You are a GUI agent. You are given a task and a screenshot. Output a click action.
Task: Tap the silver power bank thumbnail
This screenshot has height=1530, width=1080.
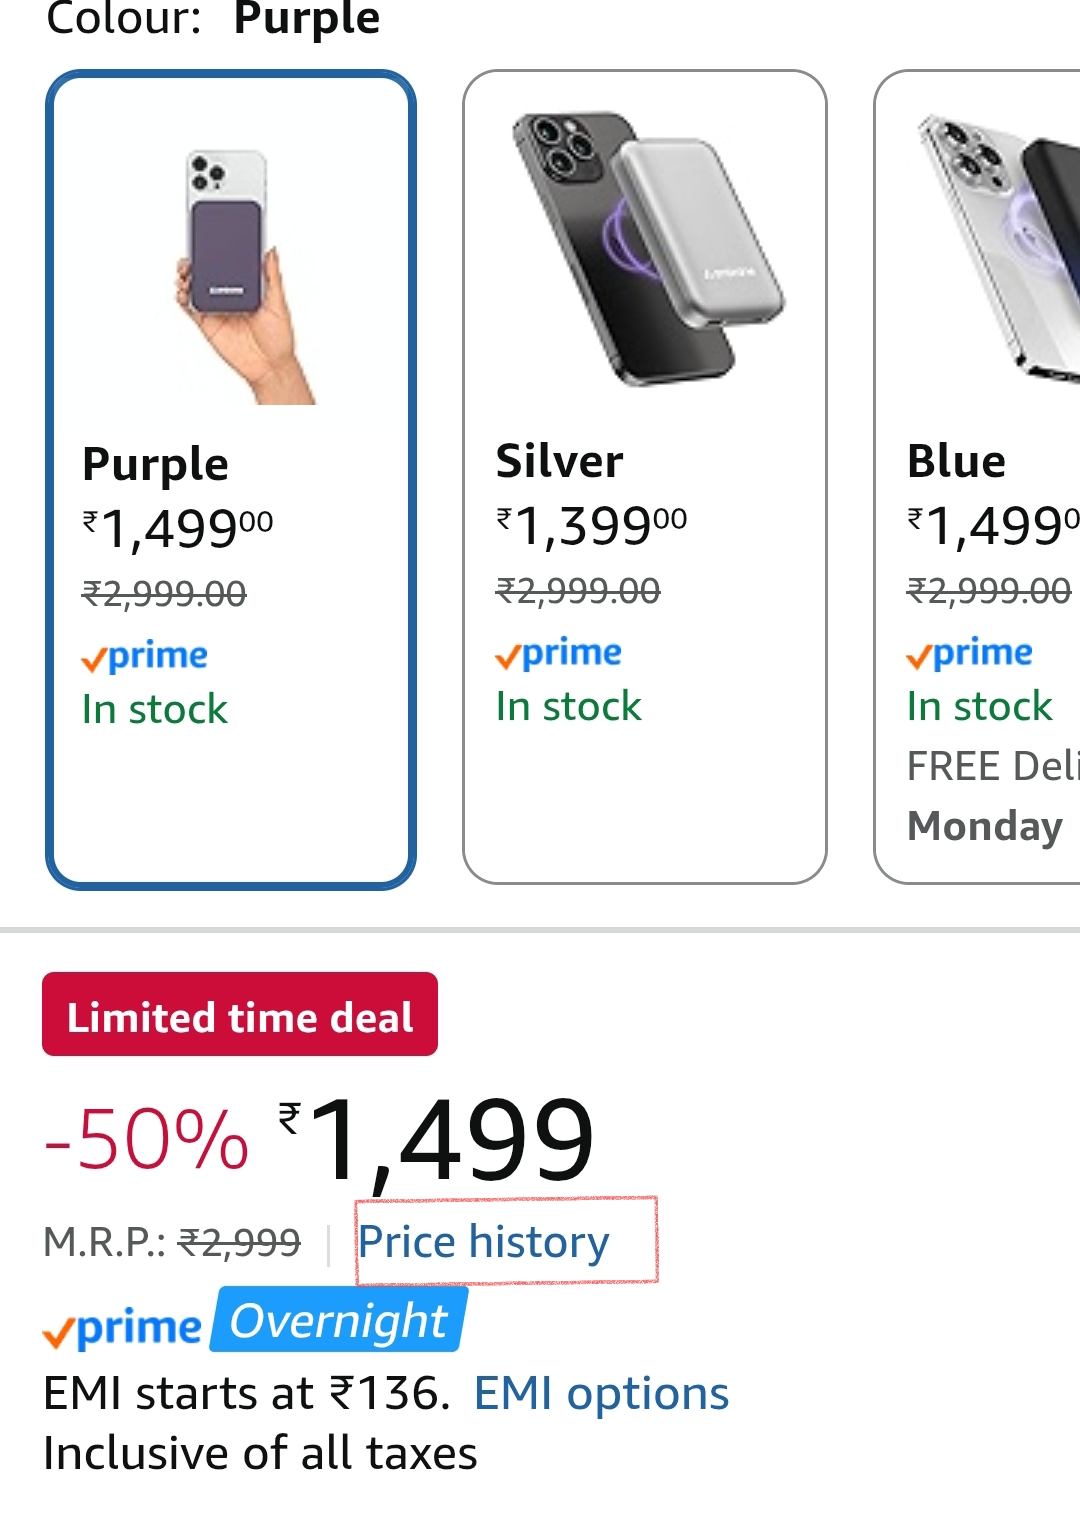[645, 248]
